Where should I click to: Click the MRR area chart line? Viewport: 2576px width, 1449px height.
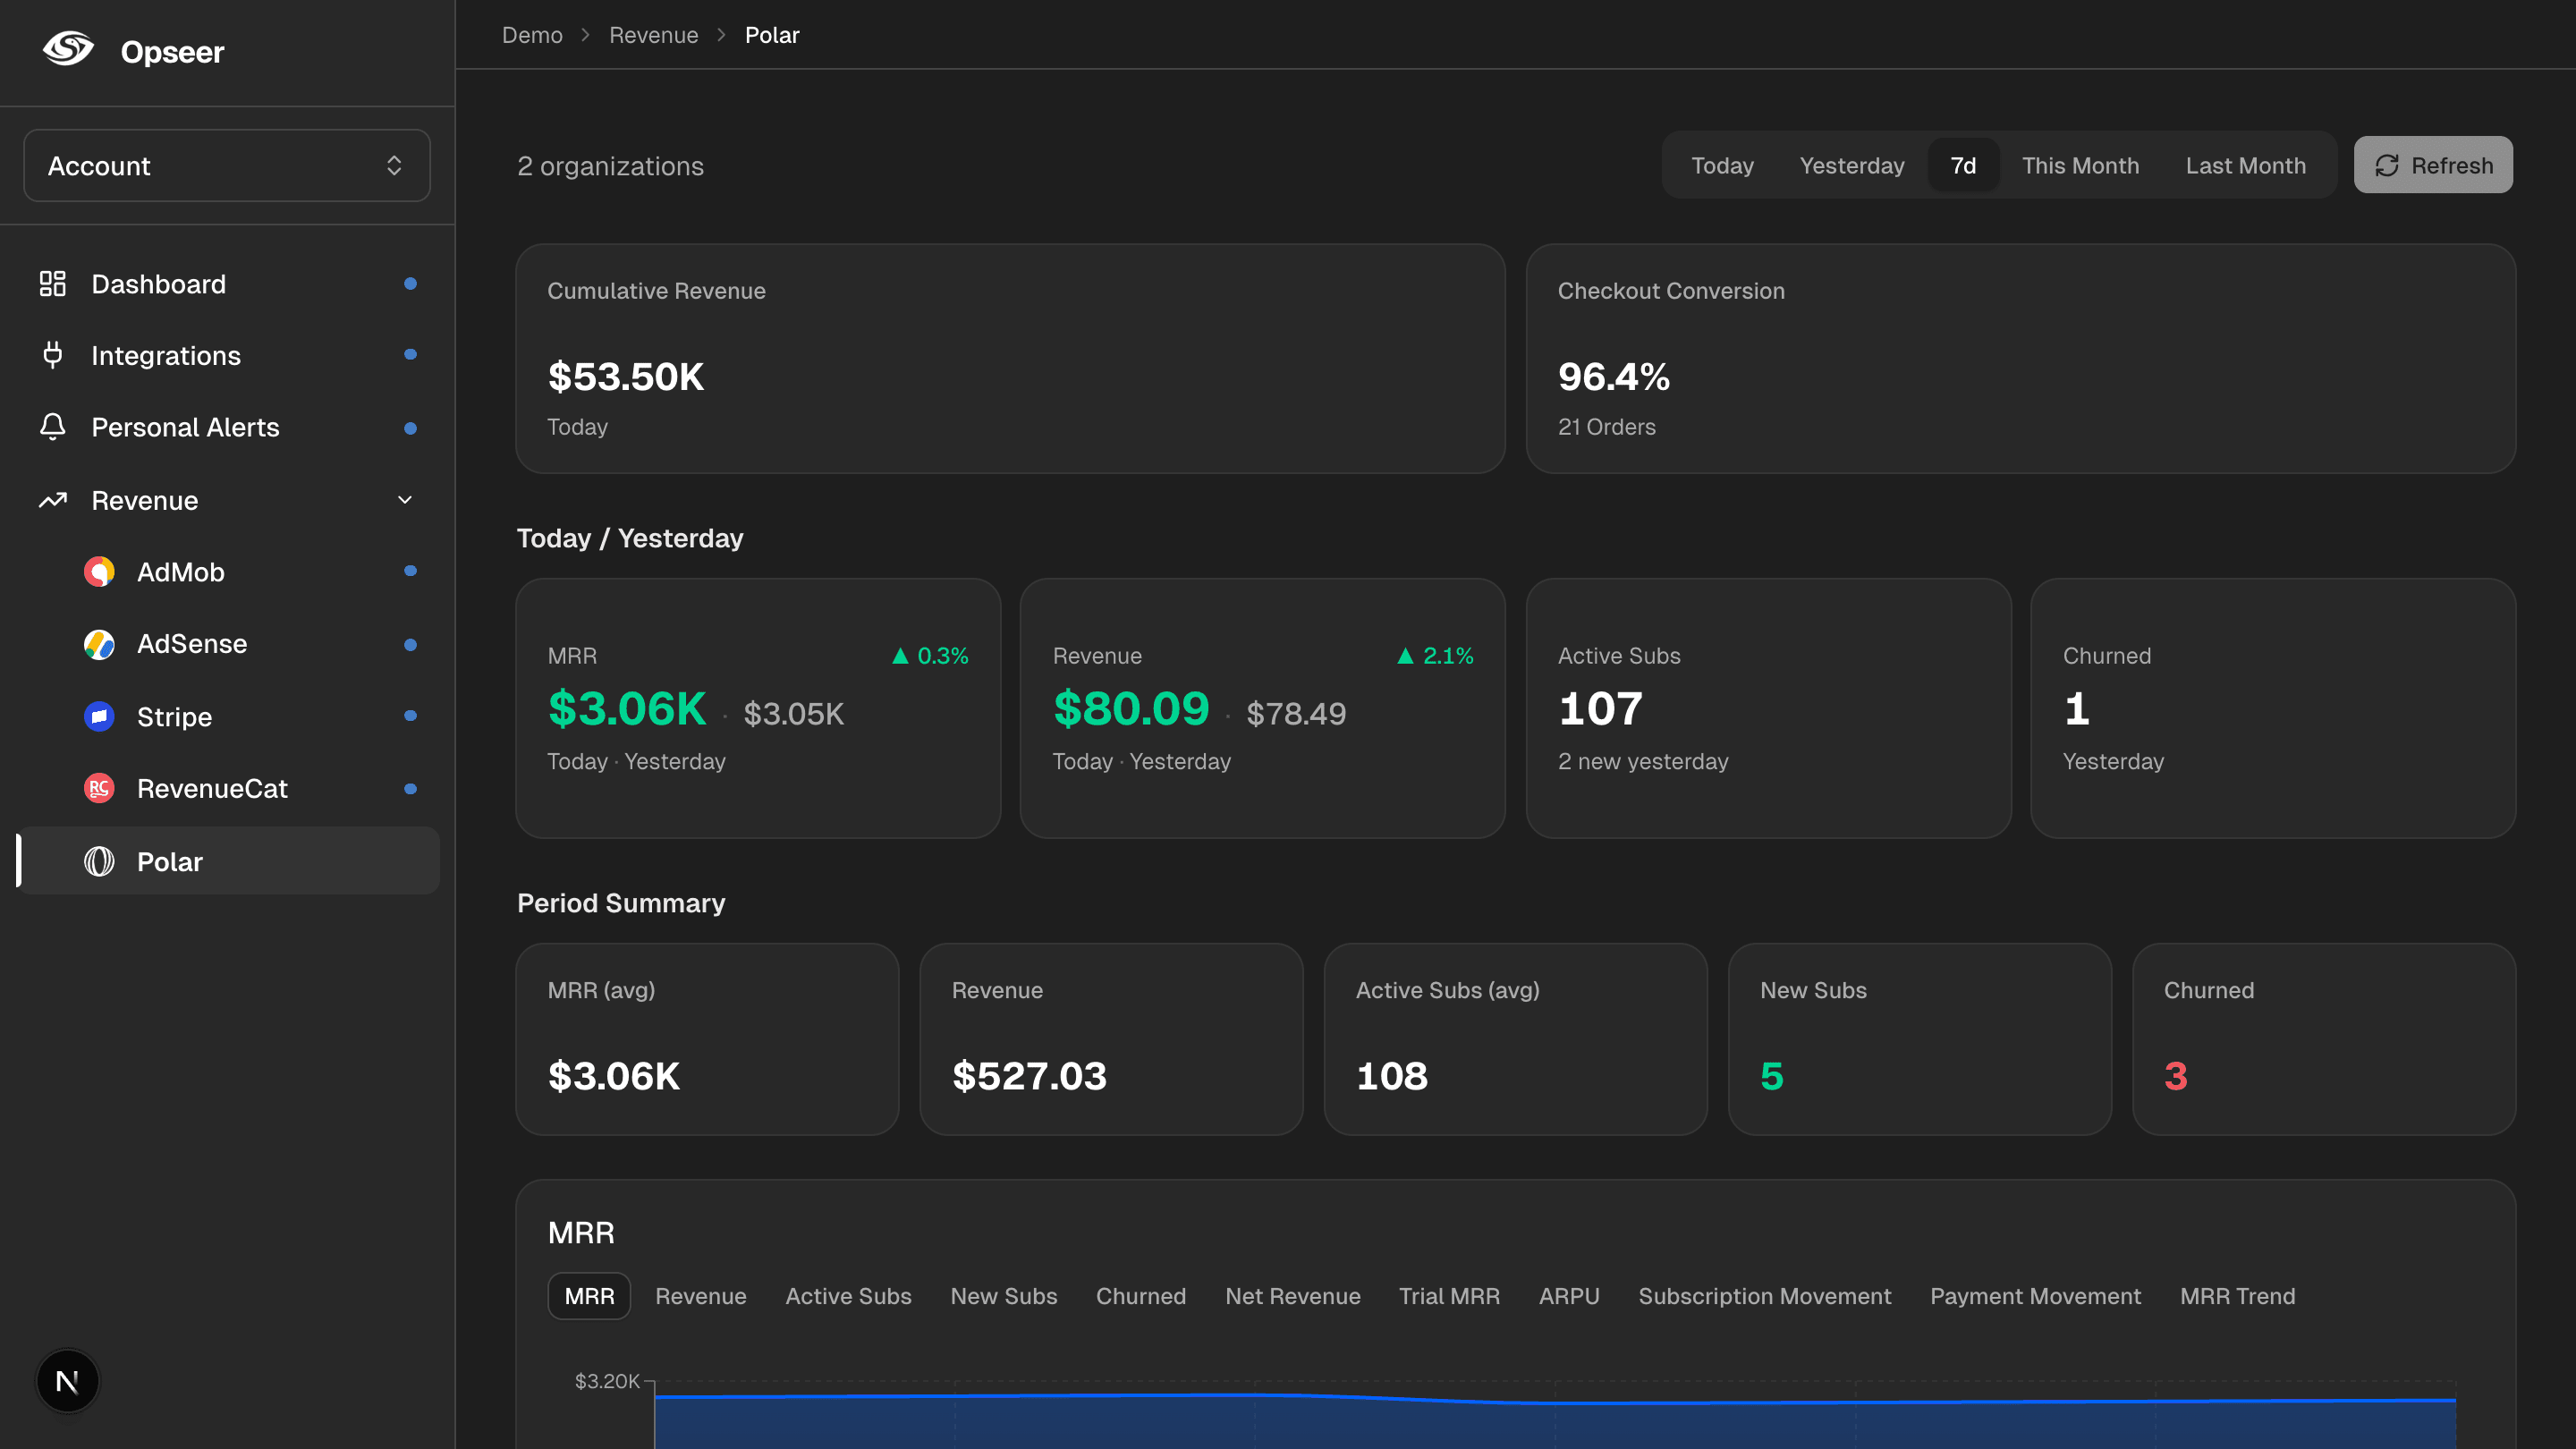click(1554, 1400)
